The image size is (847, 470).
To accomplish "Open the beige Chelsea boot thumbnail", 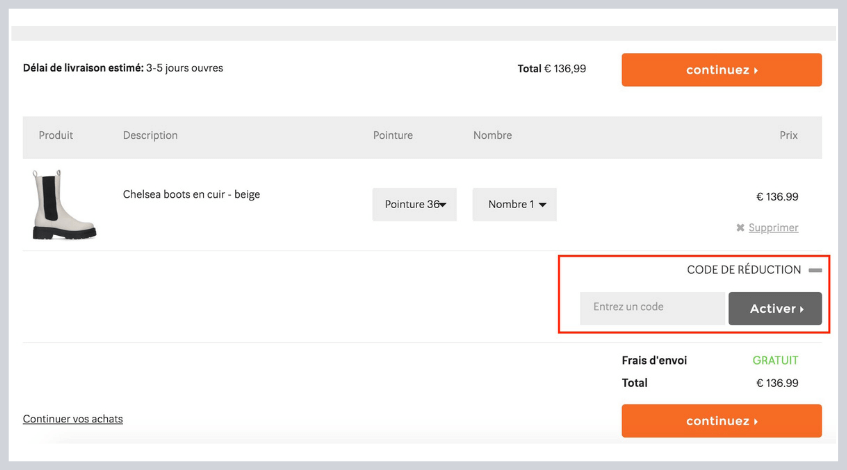I will [x=64, y=205].
